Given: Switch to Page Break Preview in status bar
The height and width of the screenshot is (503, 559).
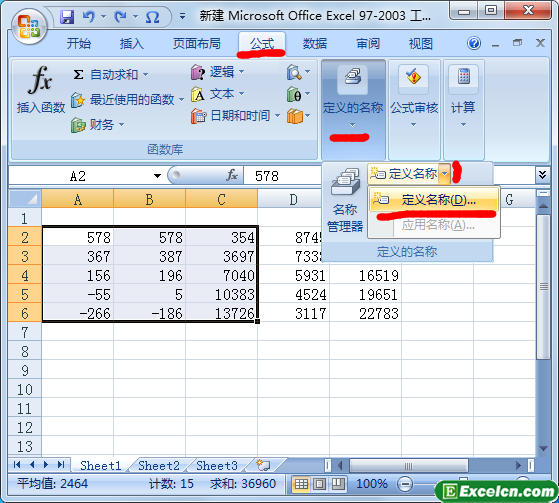Looking at the screenshot, I should coord(337,484).
